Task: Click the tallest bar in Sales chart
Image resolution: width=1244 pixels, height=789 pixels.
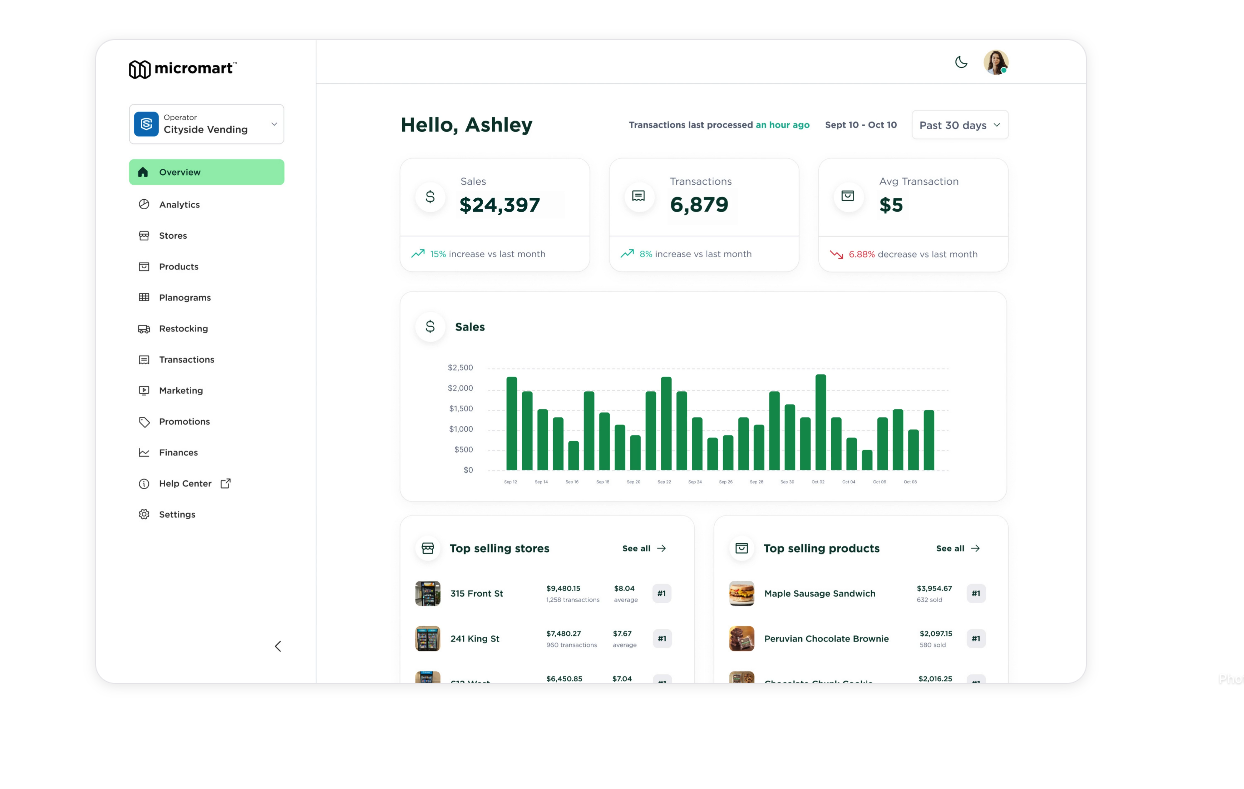Action: [821, 422]
